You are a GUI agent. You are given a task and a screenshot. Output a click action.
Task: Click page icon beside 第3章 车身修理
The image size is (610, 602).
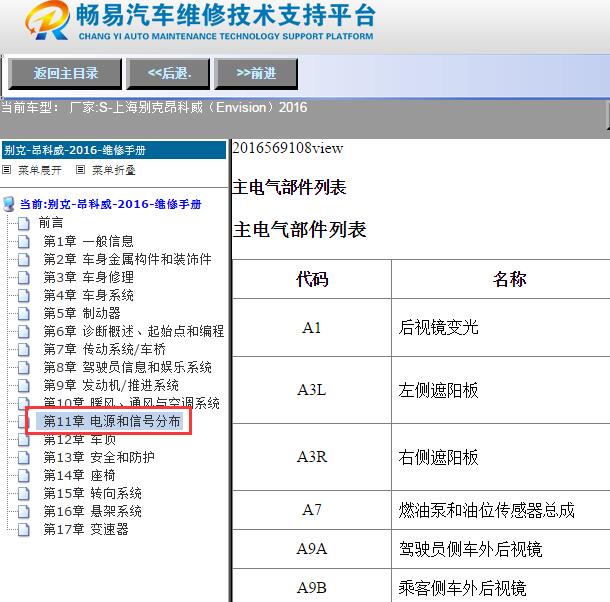point(24,277)
